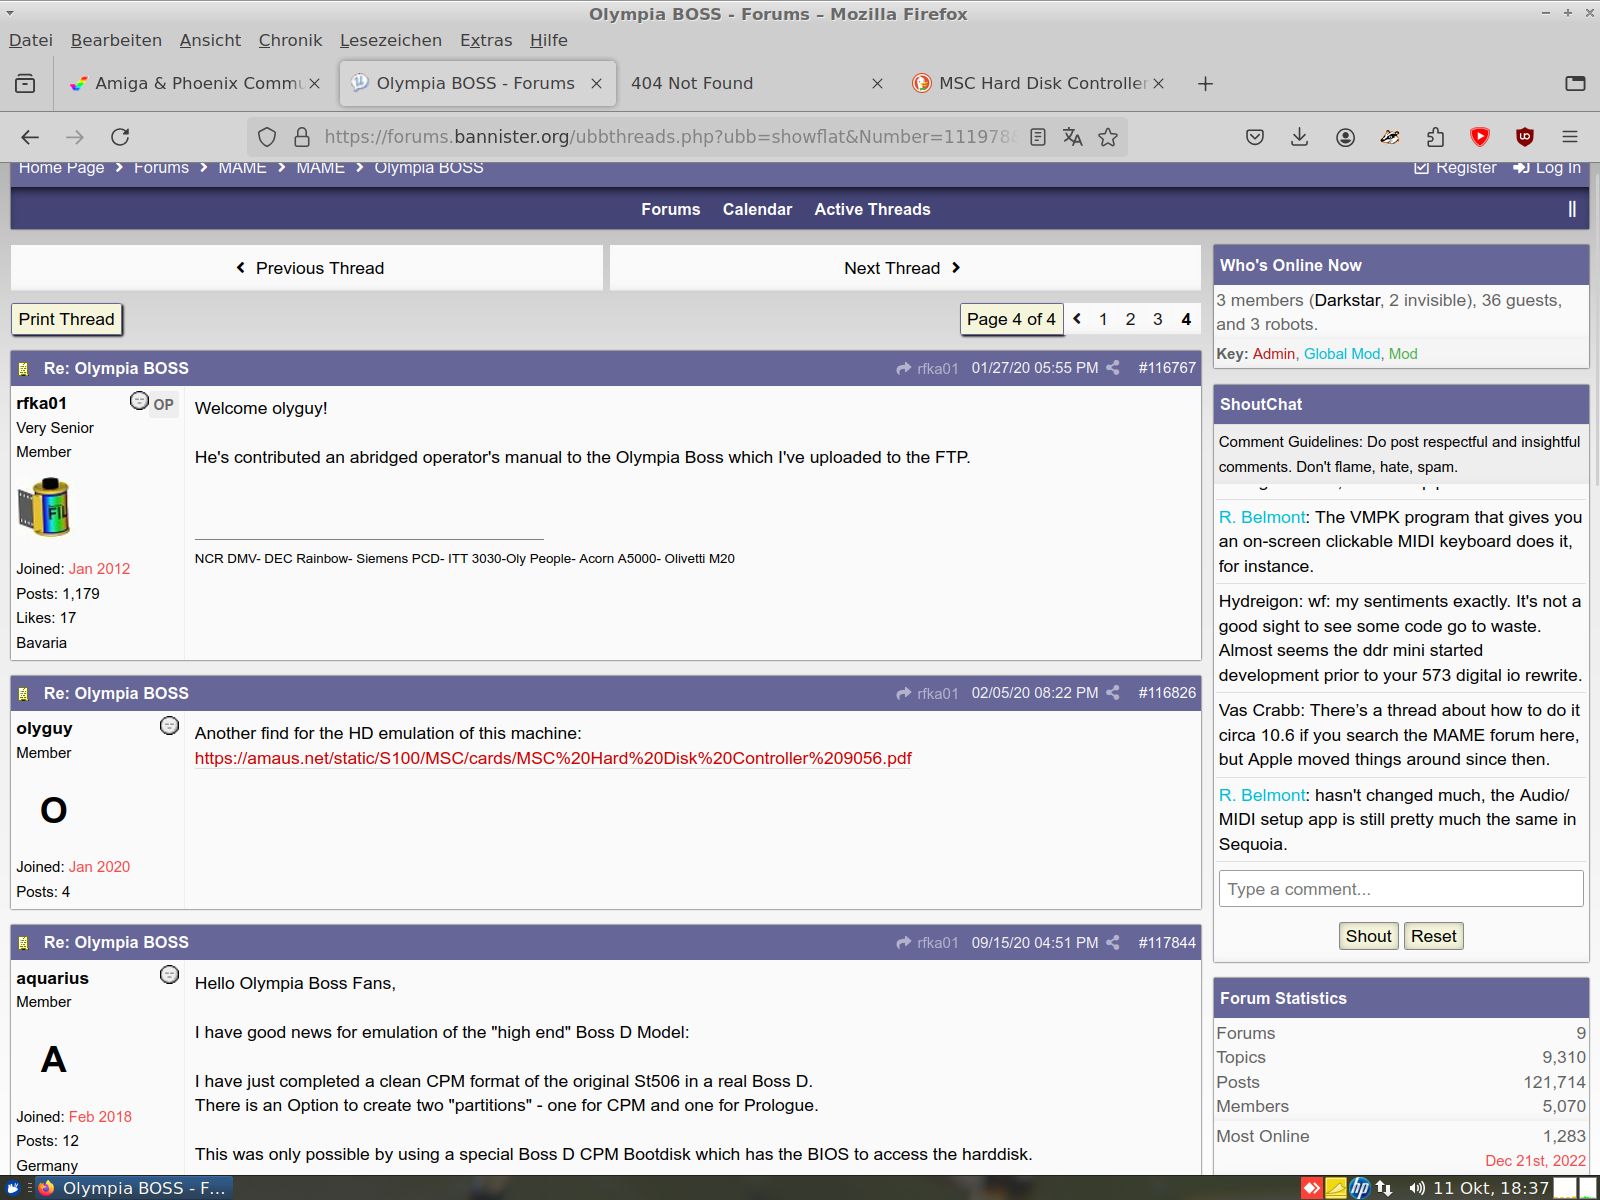Open MSC Hard Disk Controller PDF link
Screen dimensions: 1600x1200
(553, 758)
